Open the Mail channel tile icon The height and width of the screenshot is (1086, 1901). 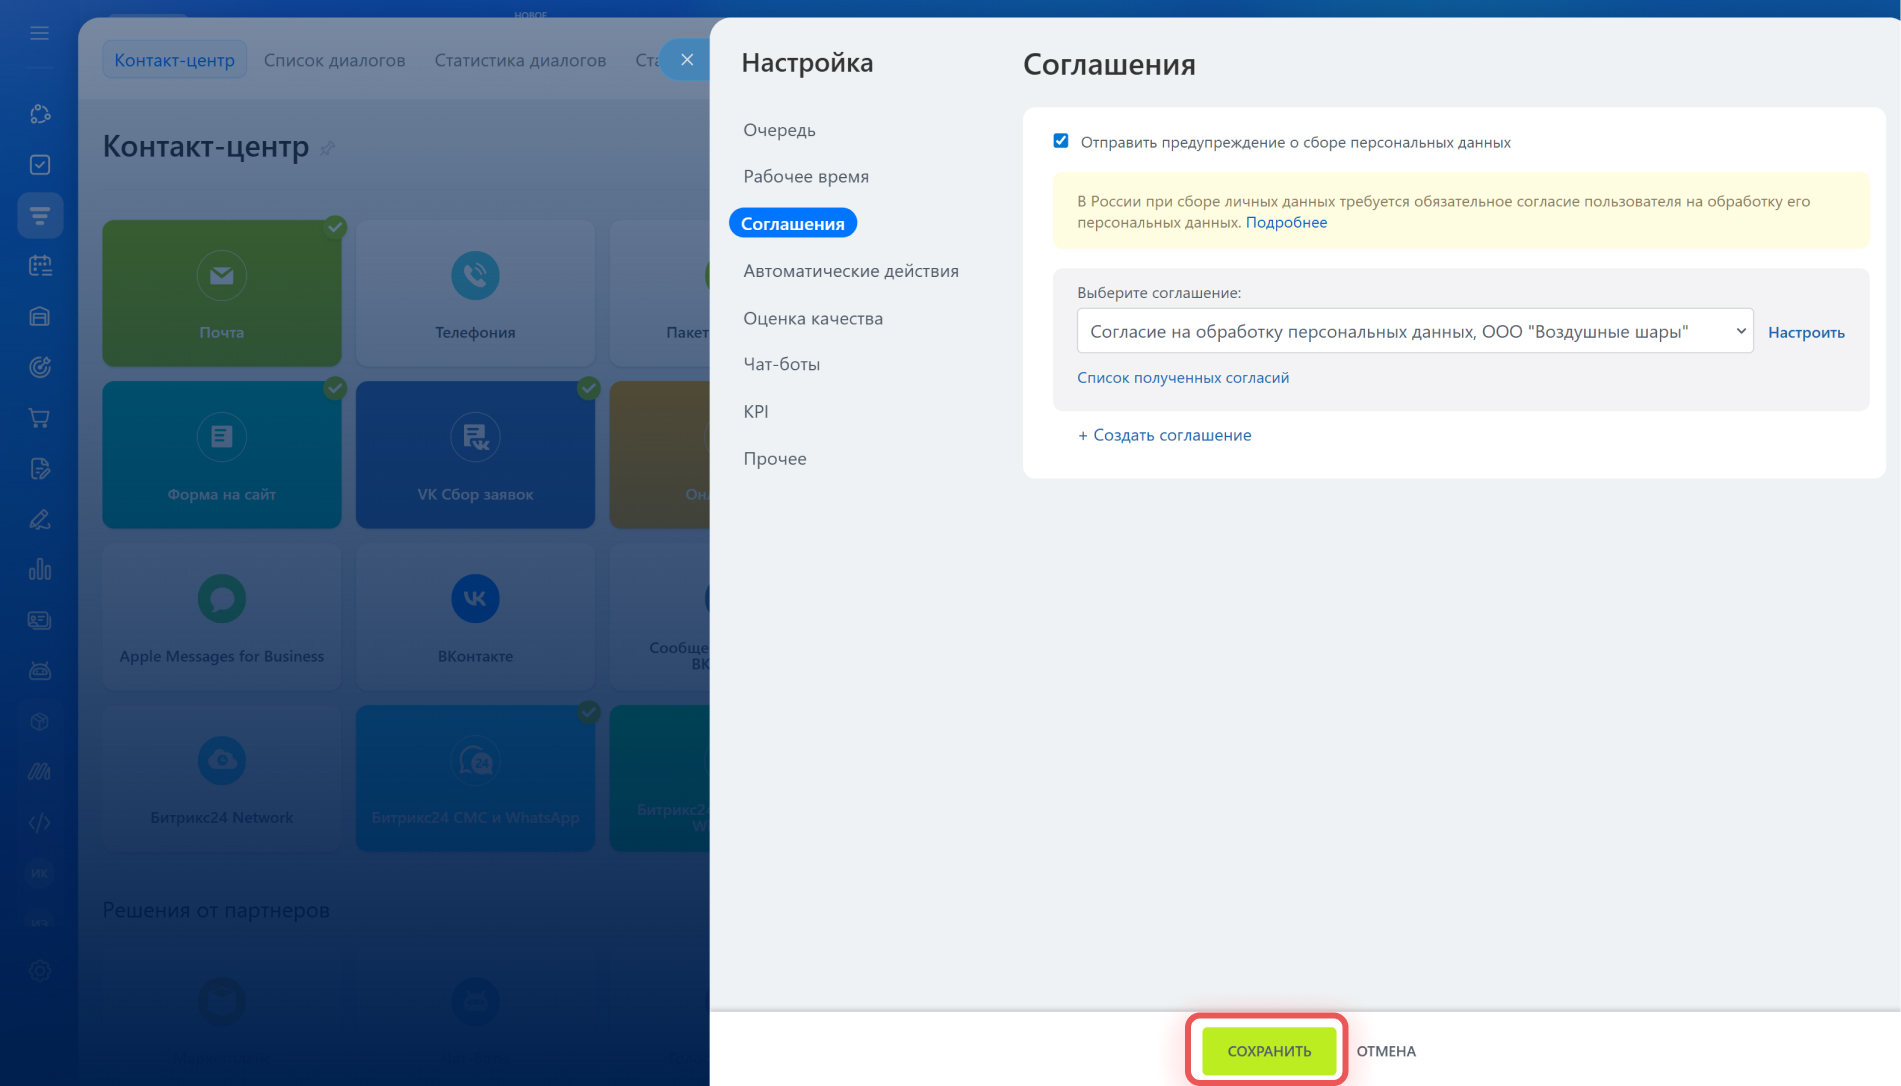[x=221, y=276]
